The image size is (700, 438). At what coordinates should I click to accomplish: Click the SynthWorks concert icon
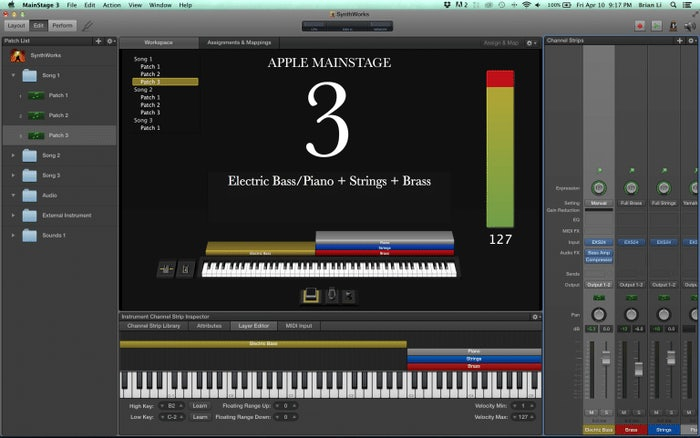coord(18,57)
